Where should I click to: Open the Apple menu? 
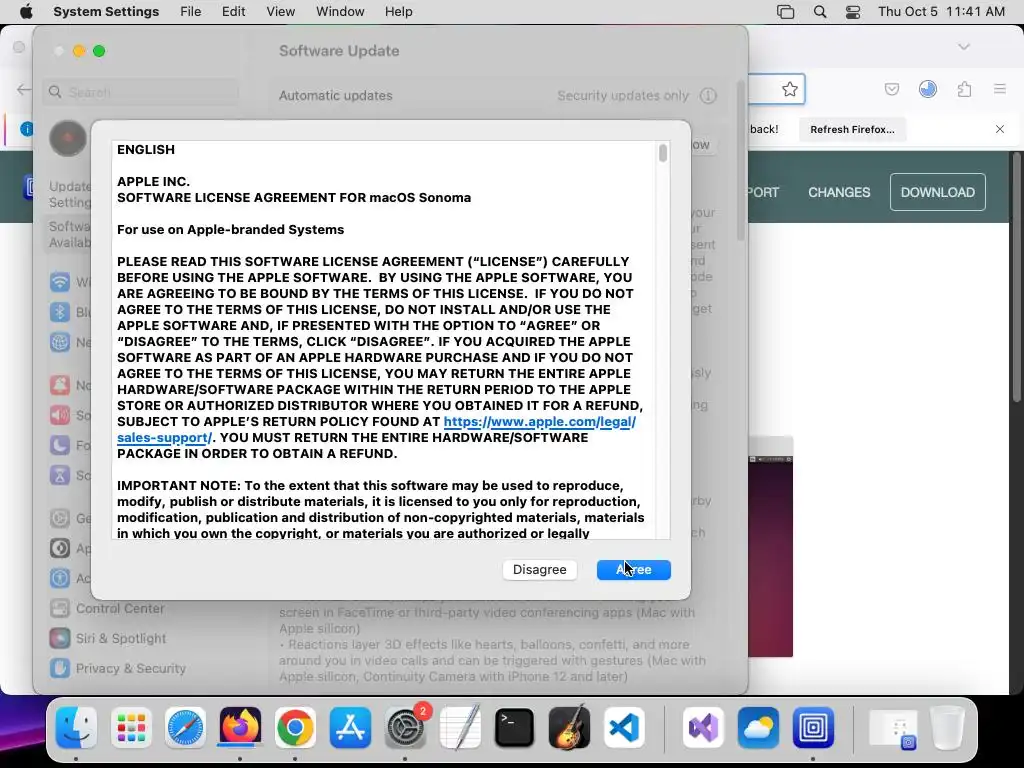click(26, 12)
